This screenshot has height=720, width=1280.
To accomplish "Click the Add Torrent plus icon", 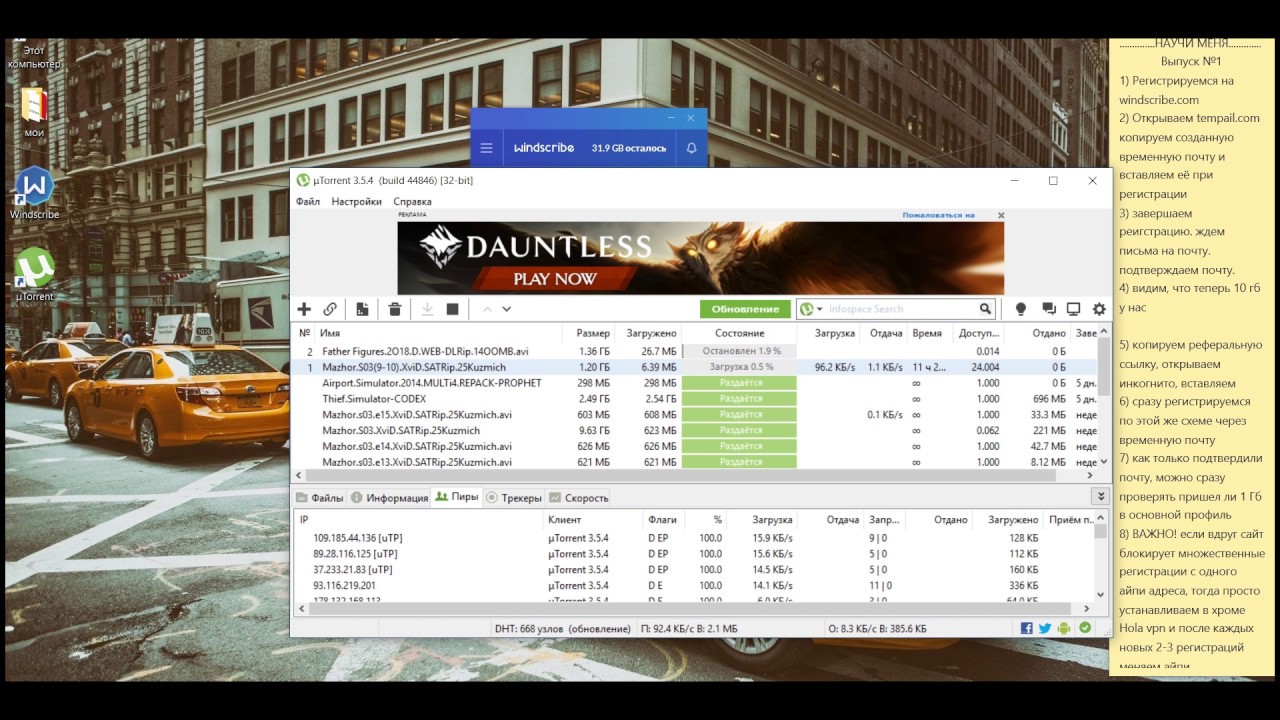I will tap(304, 309).
